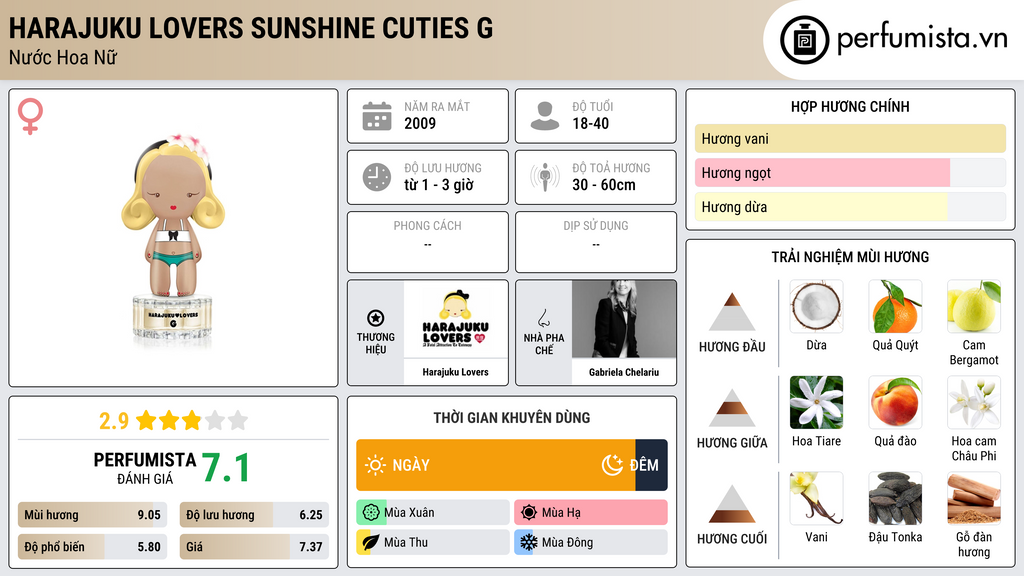This screenshot has width=1024, height=576.
Task: Click the Harajuku Lovers Sunshine Cuties G title
Action: (x=251, y=29)
